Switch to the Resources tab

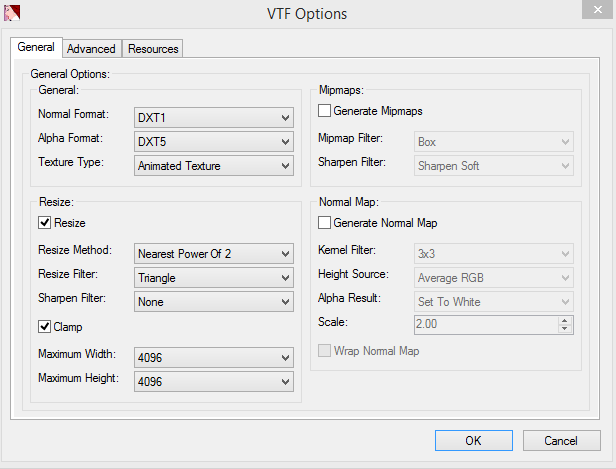click(x=153, y=49)
